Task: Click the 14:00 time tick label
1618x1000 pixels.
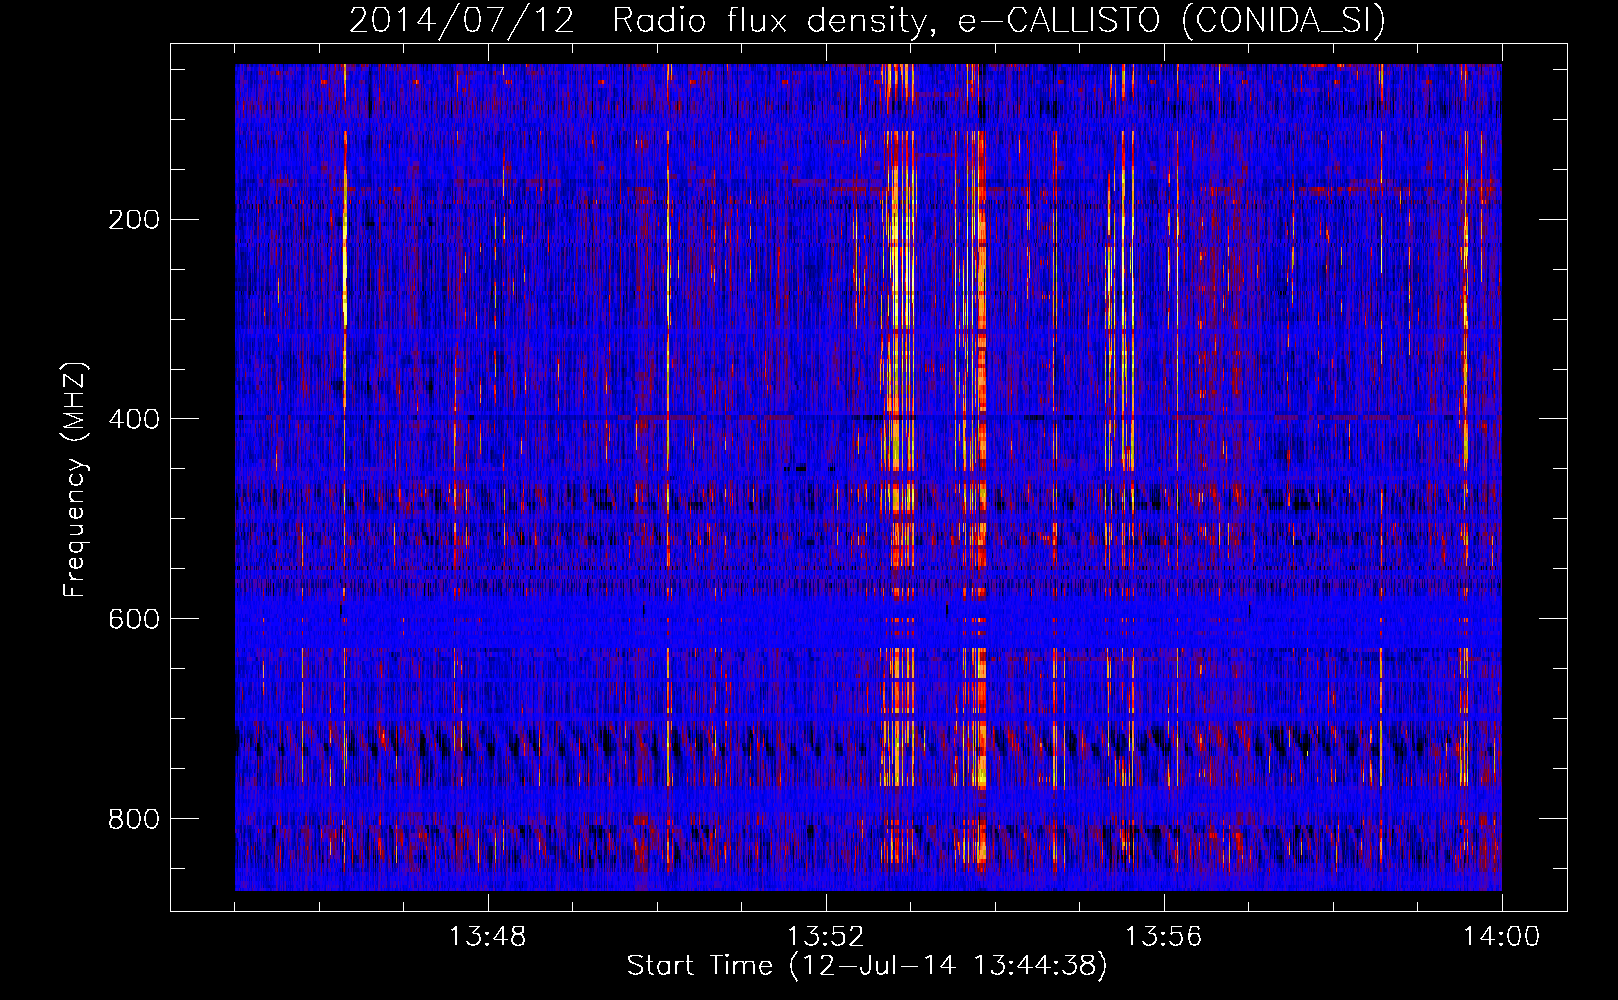Action: click(x=1501, y=937)
